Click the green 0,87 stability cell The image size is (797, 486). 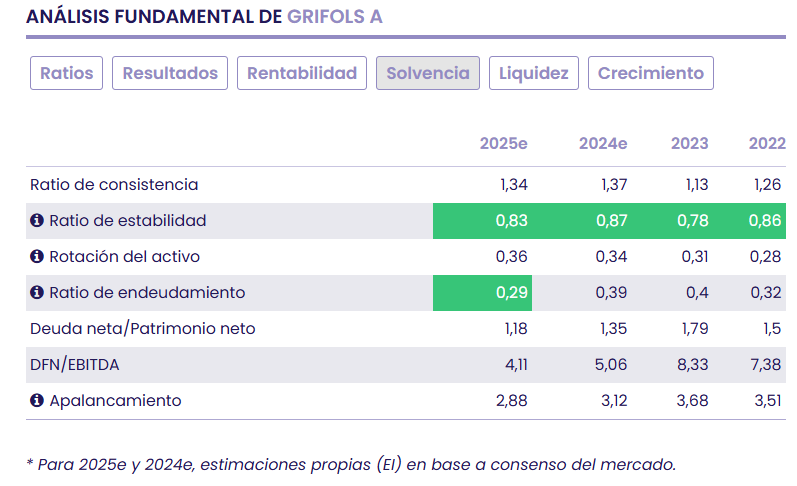pos(583,221)
